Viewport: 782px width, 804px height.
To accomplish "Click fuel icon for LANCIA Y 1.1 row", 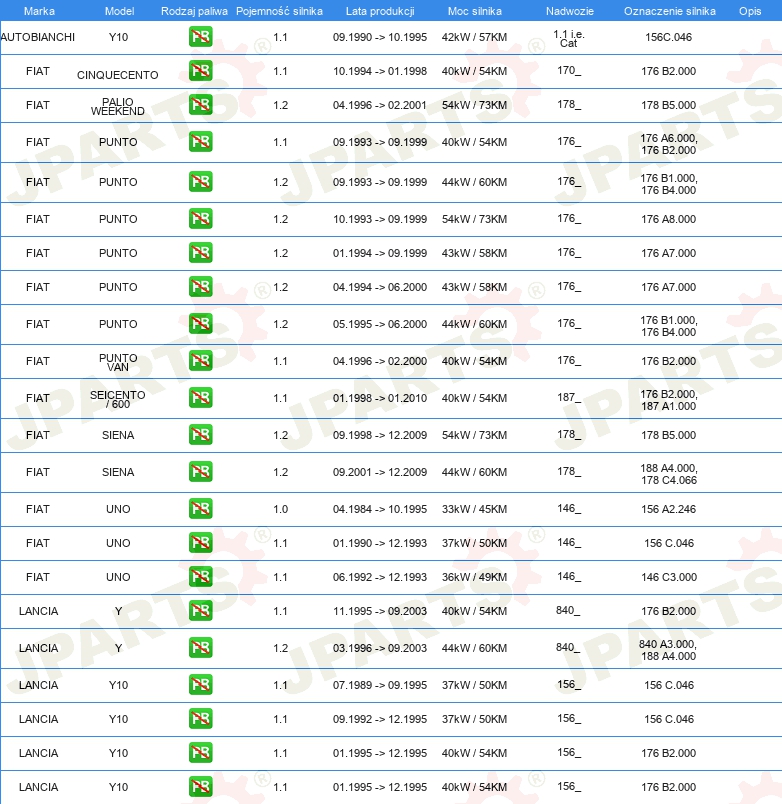I will 200,610.
